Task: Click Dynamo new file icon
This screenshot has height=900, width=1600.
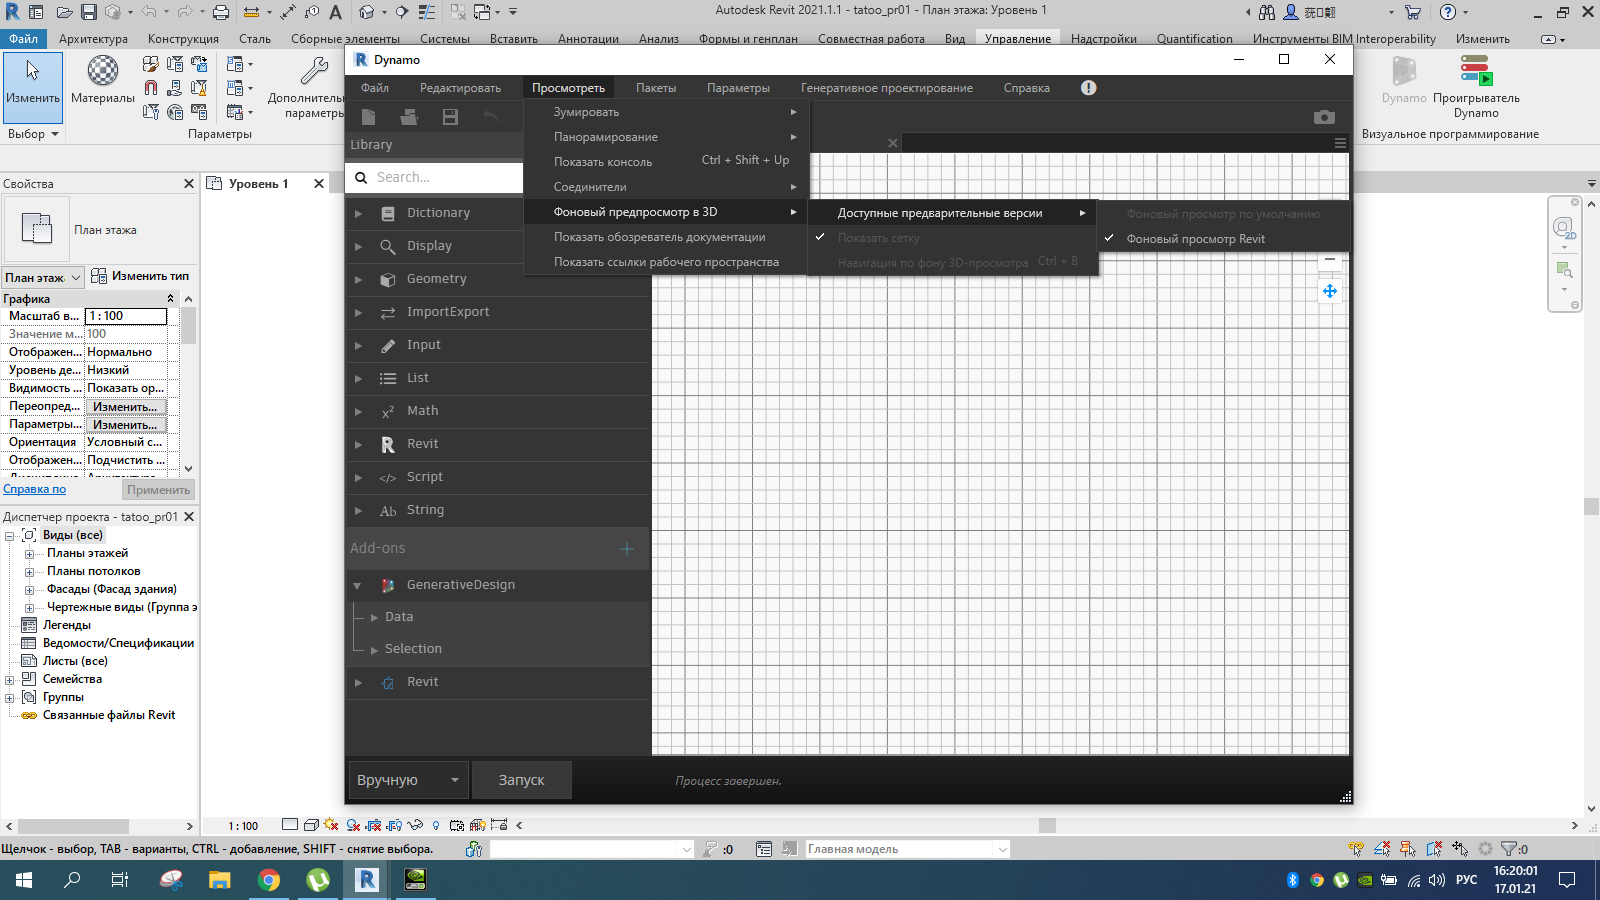Action: coord(369,117)
